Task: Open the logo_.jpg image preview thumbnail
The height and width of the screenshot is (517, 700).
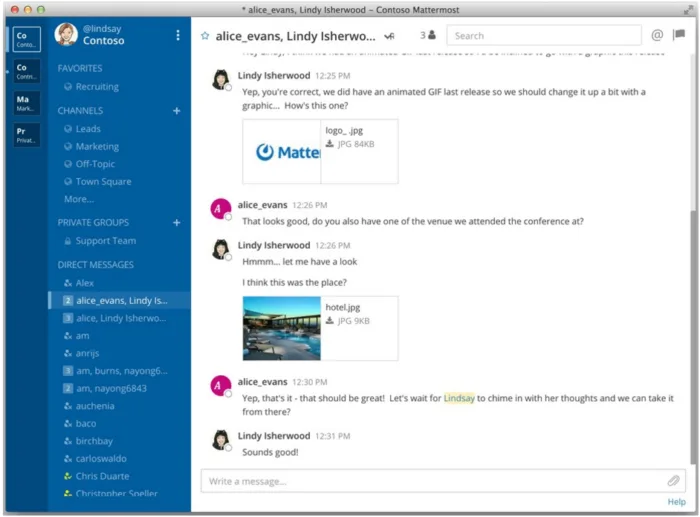Action: tap(282, 151)
